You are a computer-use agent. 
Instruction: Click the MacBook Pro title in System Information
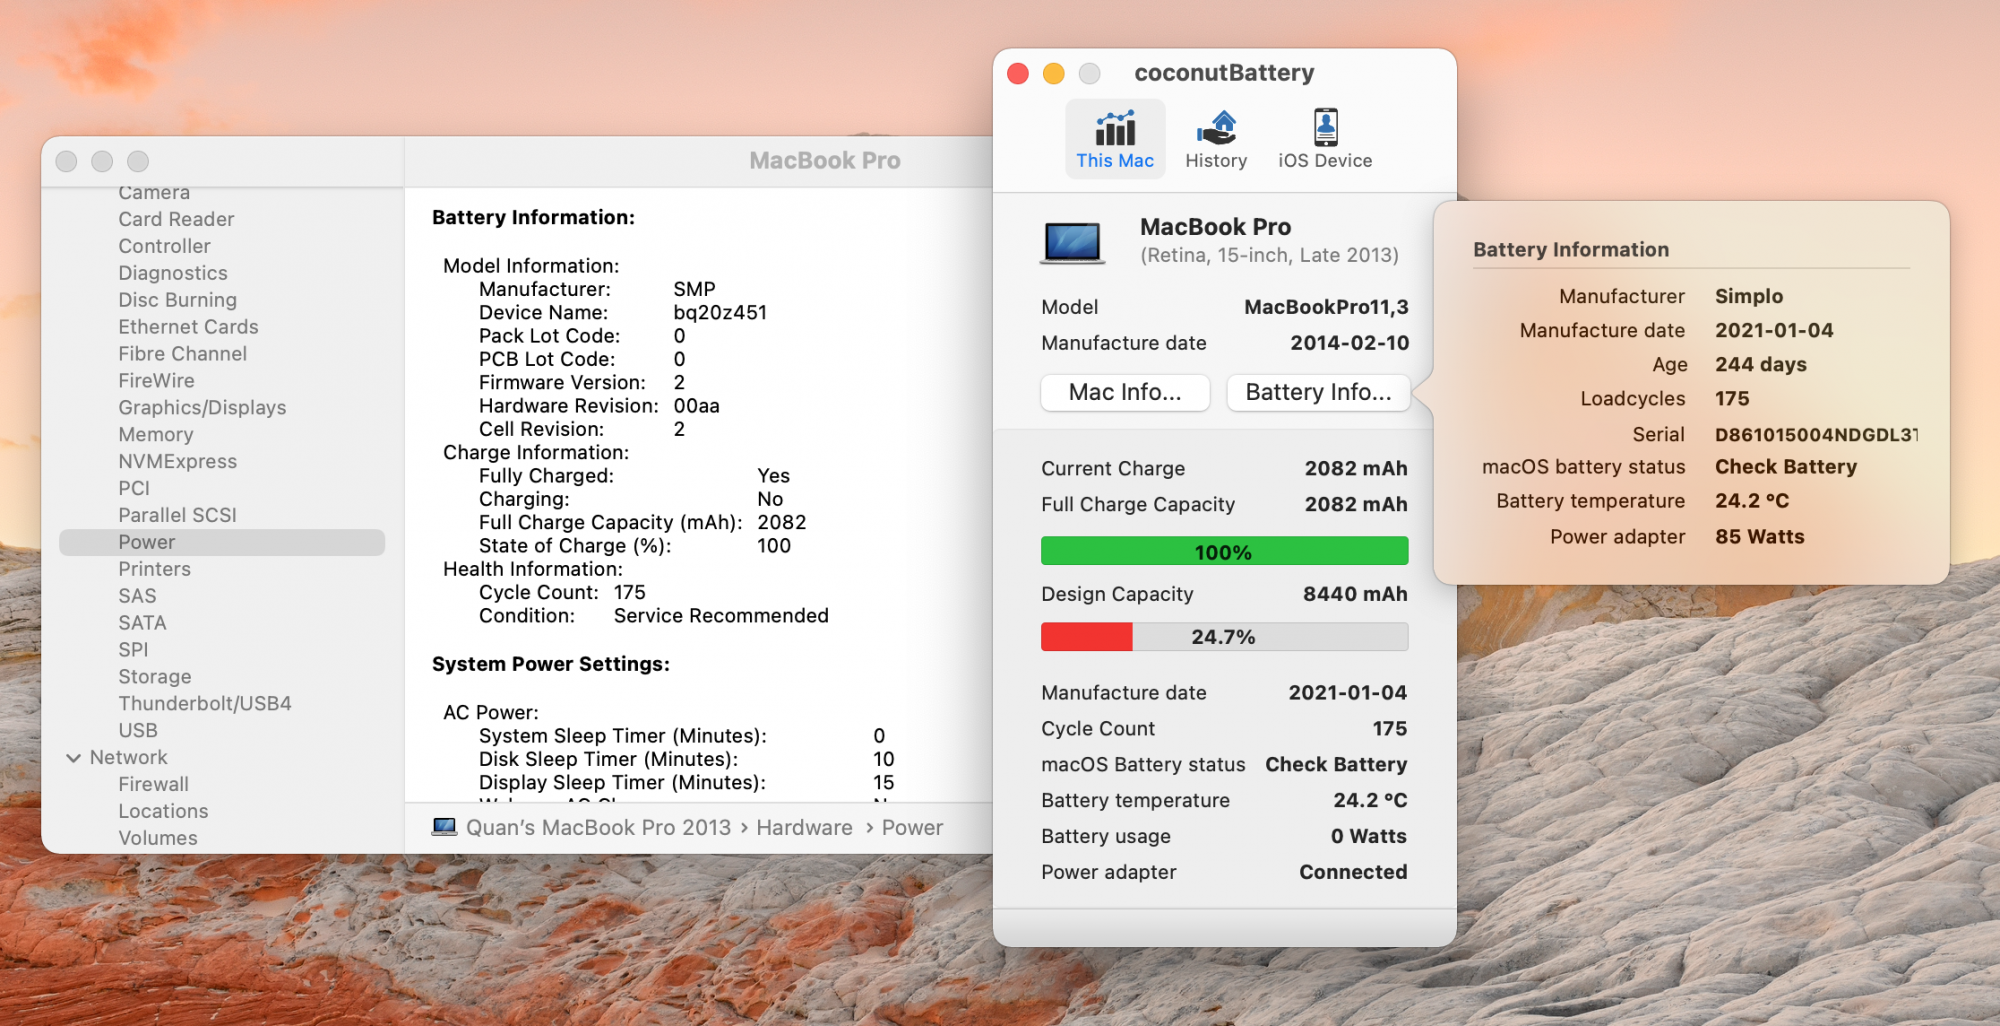(x=824, y=161)
